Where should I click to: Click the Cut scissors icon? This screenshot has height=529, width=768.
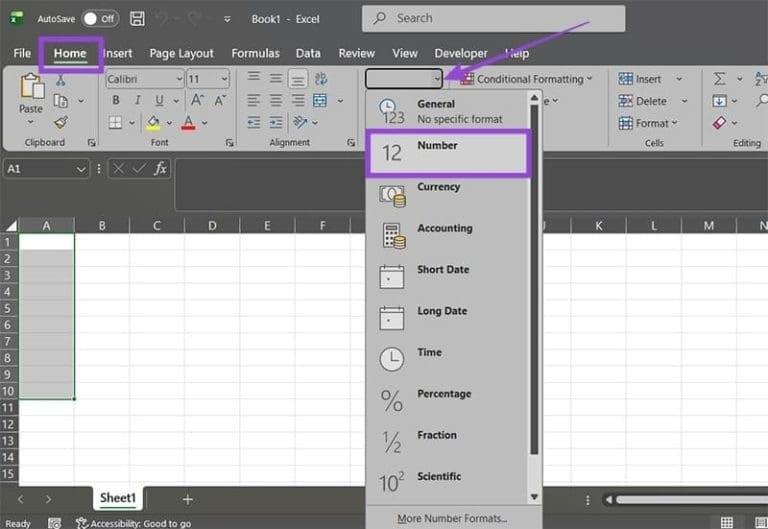point(61,80)
